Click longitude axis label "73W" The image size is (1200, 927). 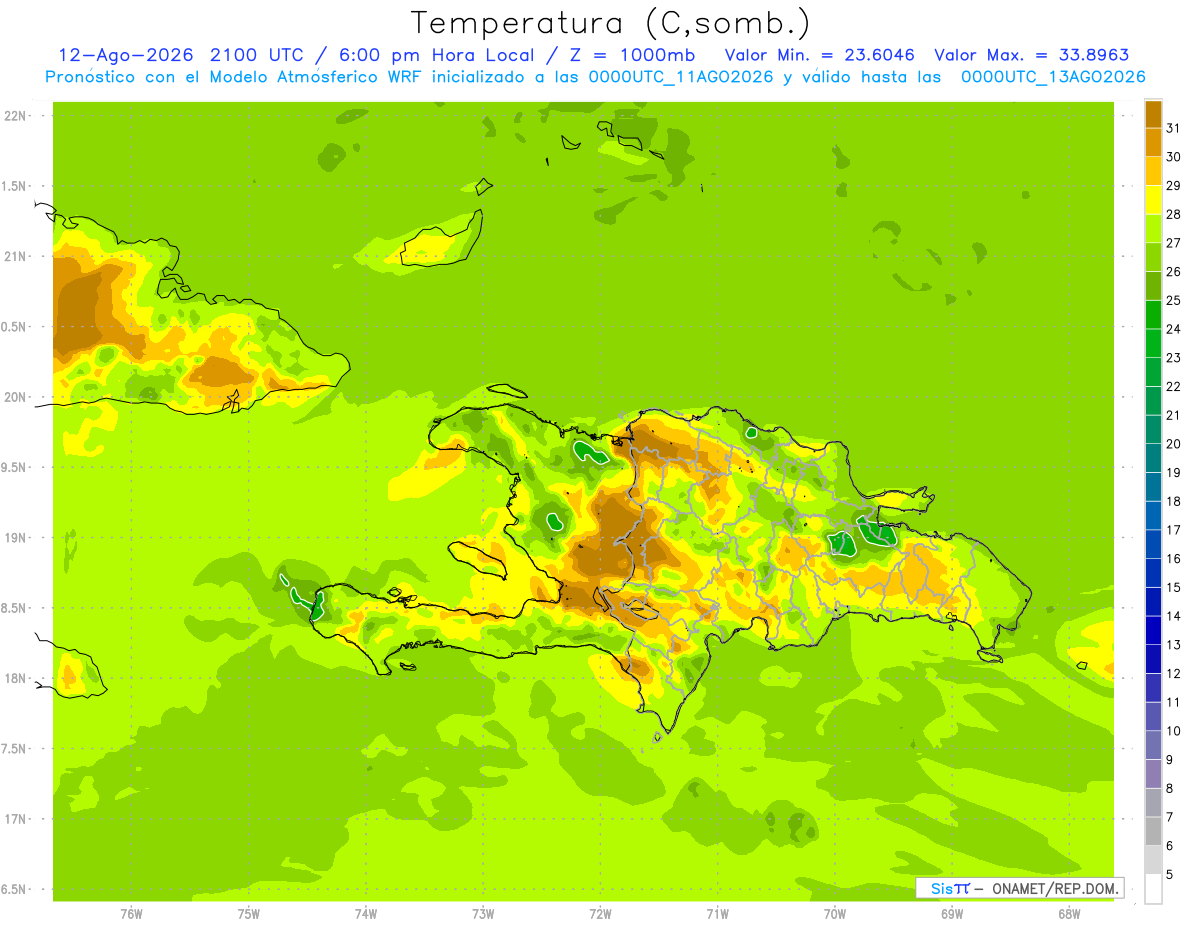click(x=483, y=914)
